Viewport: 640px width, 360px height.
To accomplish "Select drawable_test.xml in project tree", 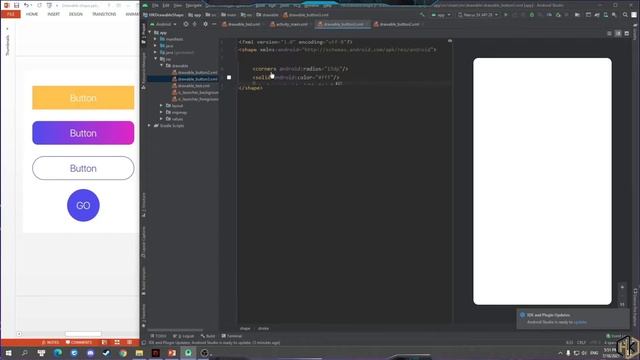I will tap(191, 86).
